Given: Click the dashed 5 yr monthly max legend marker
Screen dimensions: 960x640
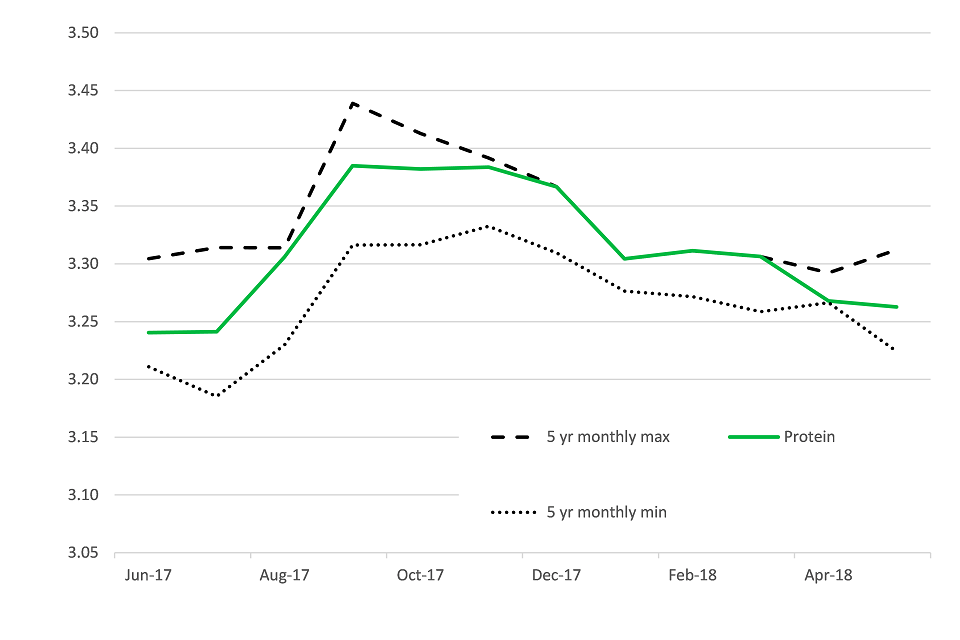Looking at the screenshot, I should click(514, 437).
